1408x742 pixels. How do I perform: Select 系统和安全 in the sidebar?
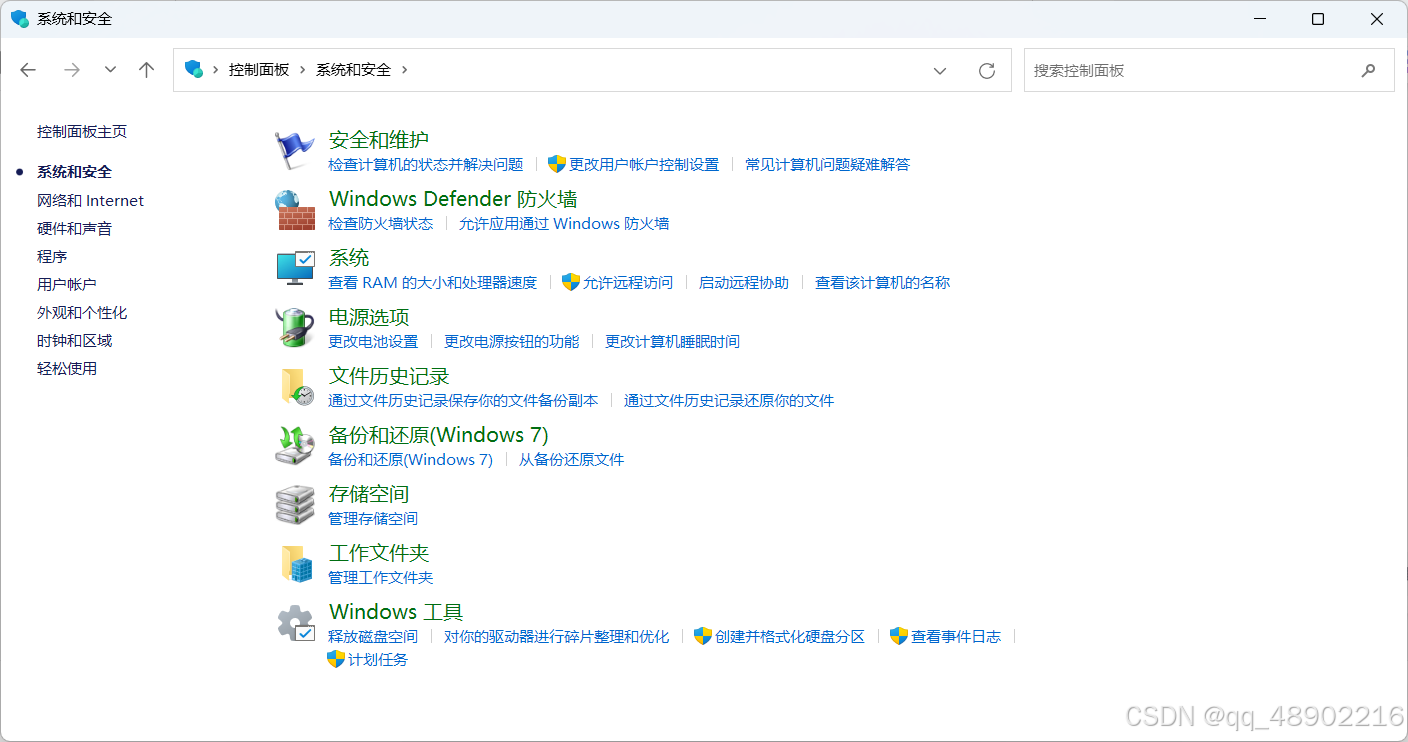[74, 172]
